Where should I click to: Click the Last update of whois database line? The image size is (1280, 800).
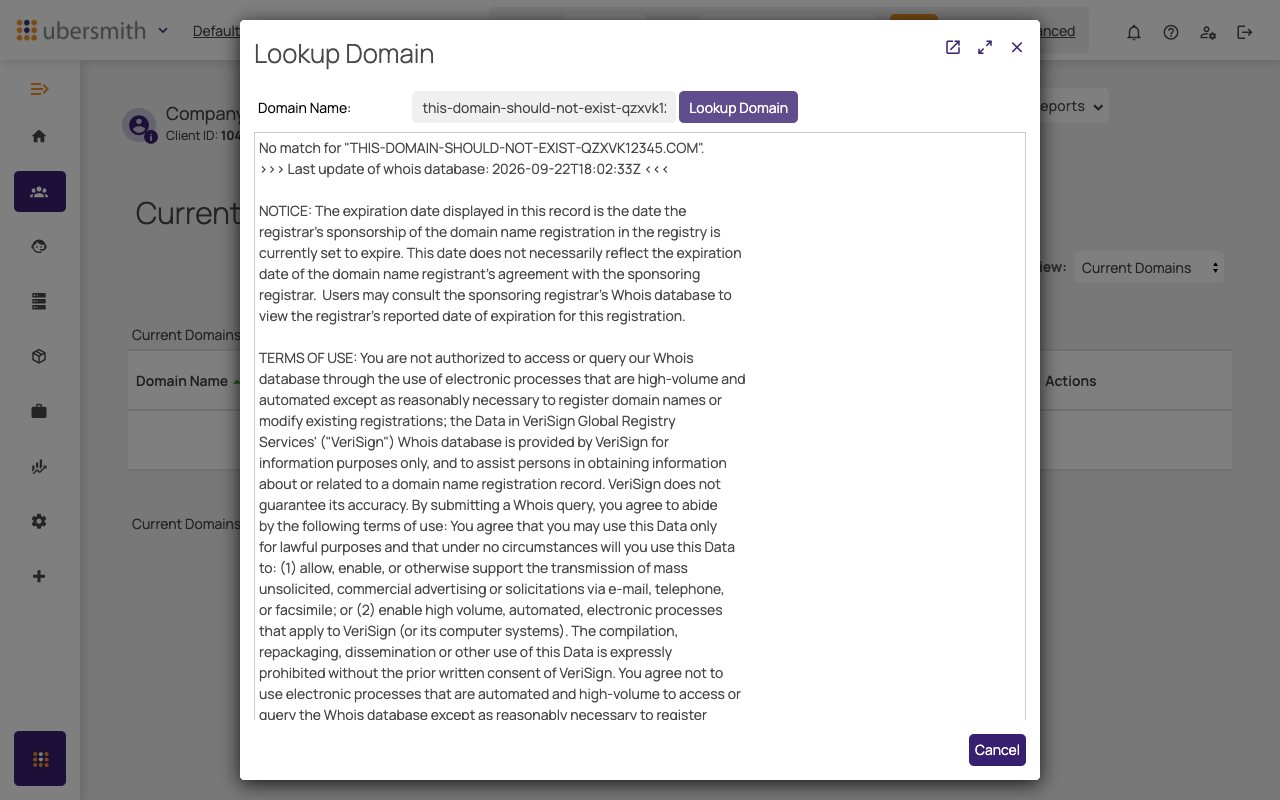pyautogui.click(x=464, y=169)
